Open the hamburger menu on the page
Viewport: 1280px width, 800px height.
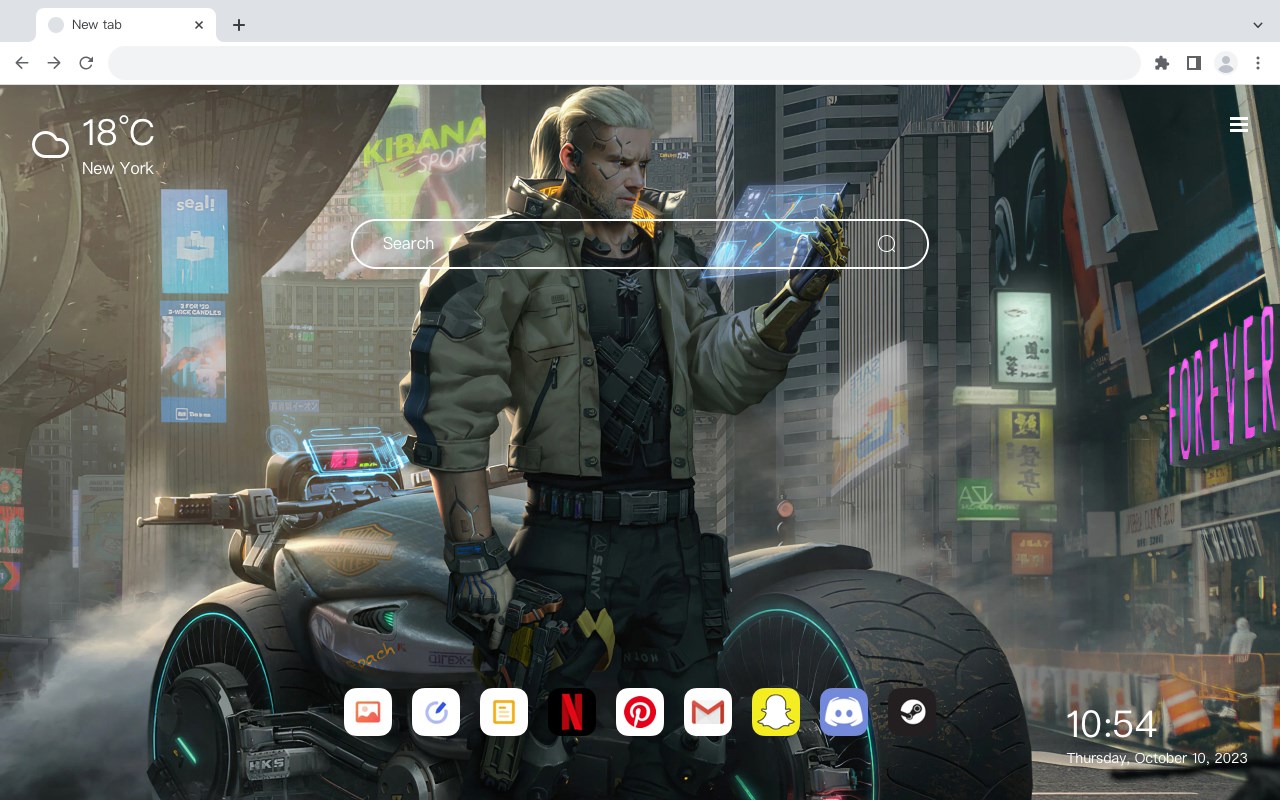[1239, 124]
